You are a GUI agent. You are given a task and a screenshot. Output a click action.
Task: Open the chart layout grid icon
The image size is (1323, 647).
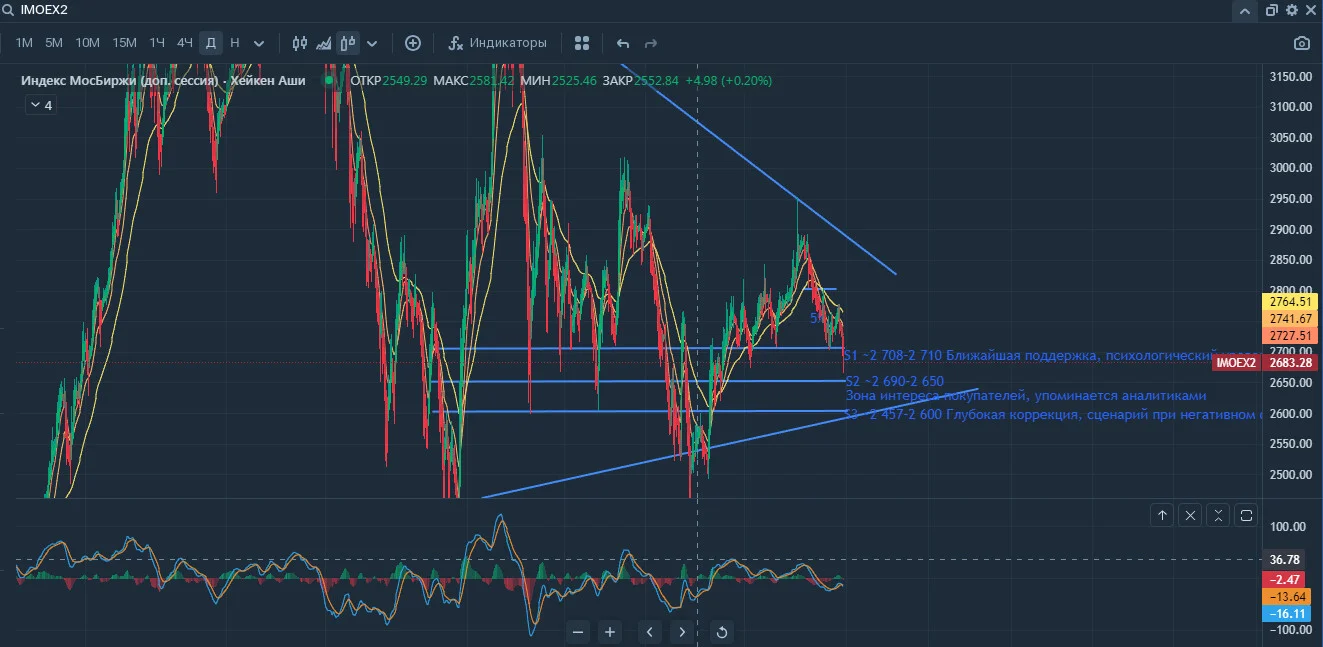point(582,43)
